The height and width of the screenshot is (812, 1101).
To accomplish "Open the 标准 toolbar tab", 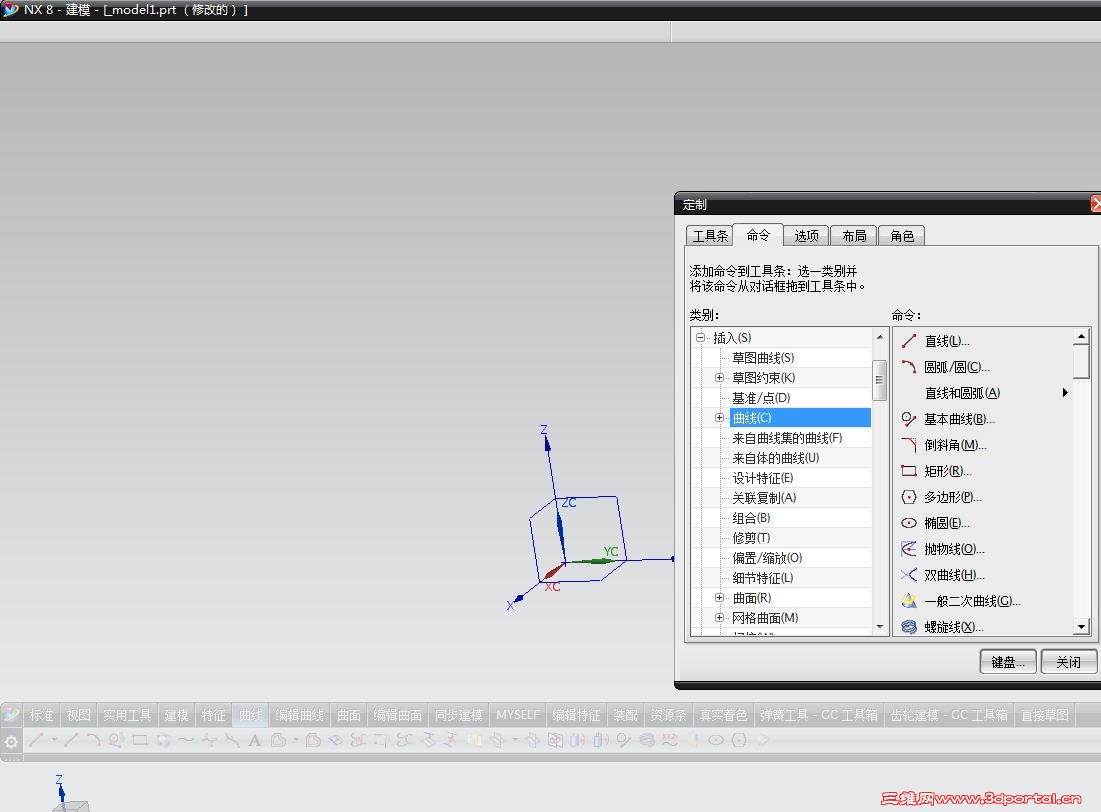I will [41, 715].
